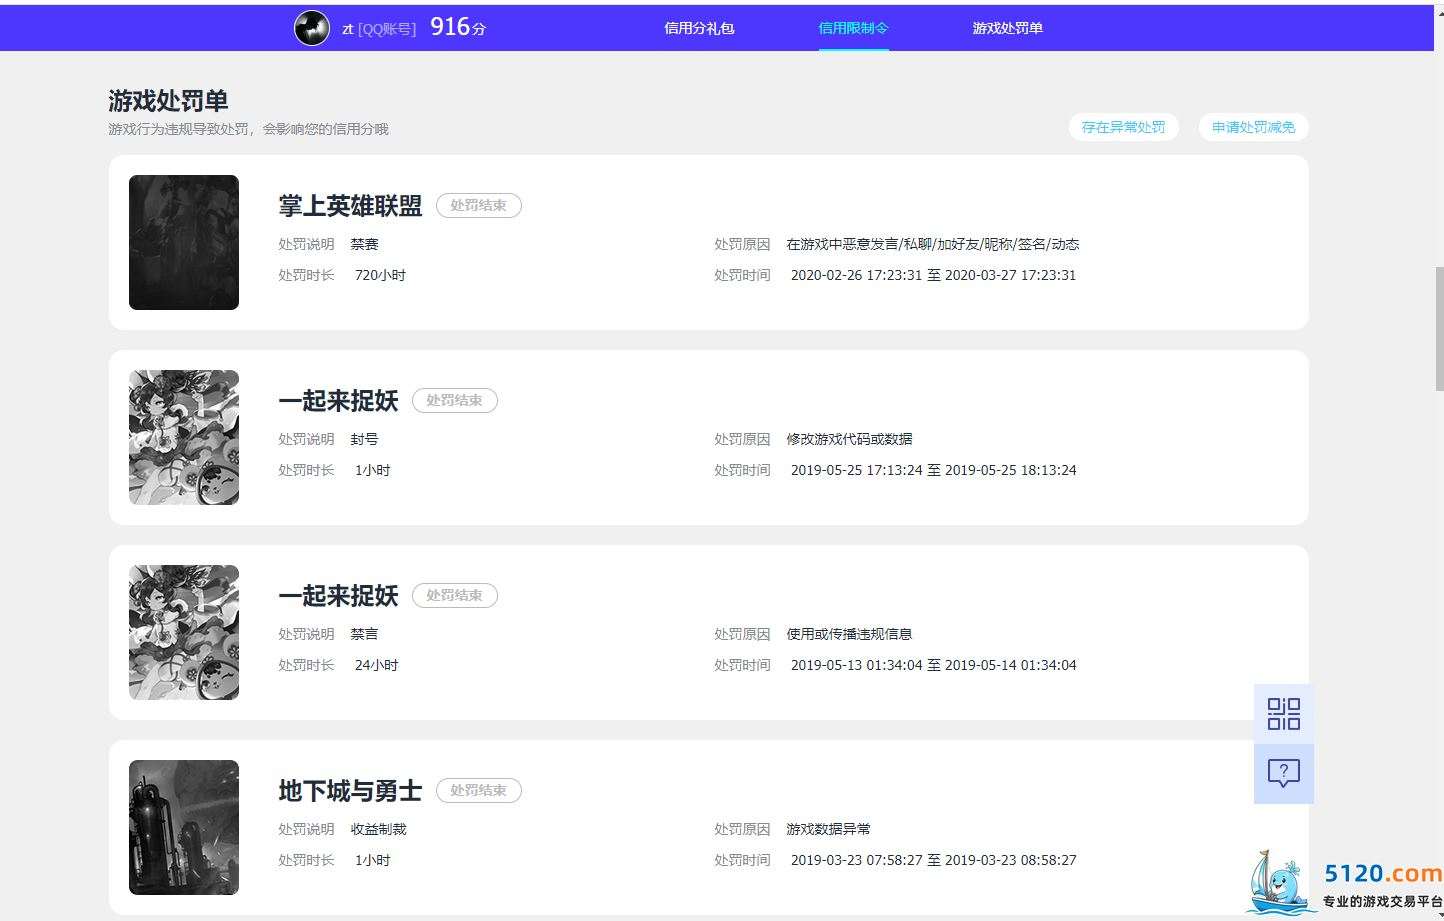The image size is (1444, 921).
Task: Click the 游戏处罚单 page heading
Action: 168,101
